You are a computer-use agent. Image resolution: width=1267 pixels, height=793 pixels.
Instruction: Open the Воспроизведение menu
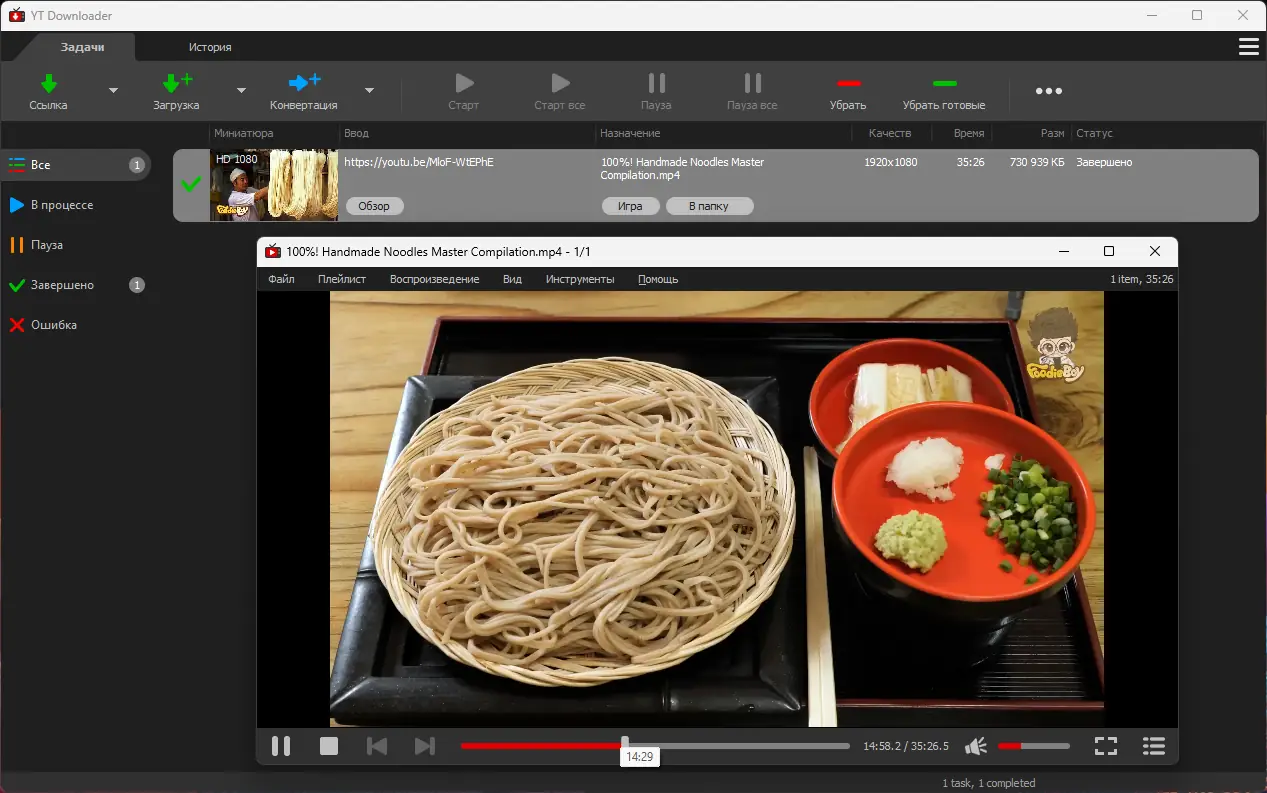(434, 279)
